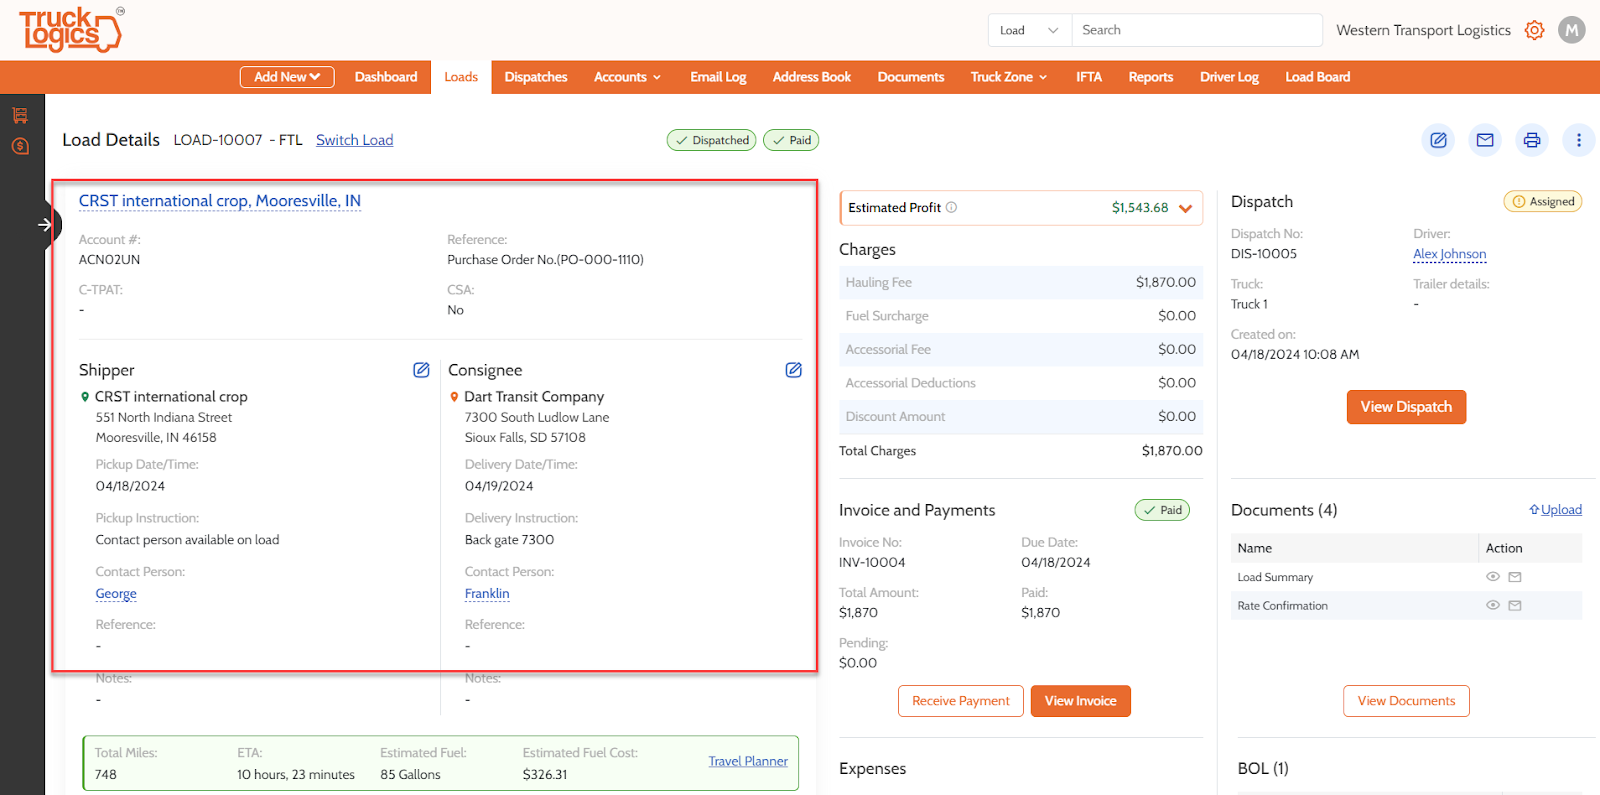Click the dollar icon in the left sidebar

pos(20,146)
